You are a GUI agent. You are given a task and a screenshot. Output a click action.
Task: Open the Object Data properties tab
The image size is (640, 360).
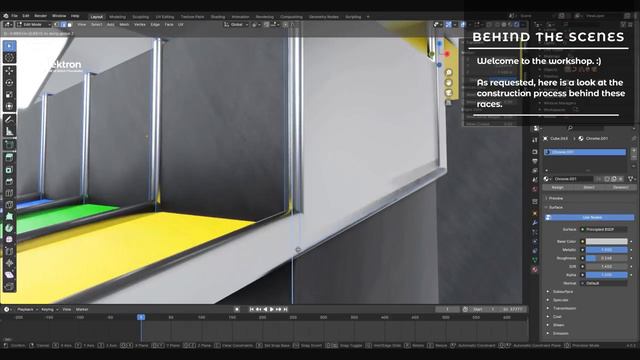[x=535, y=260]
